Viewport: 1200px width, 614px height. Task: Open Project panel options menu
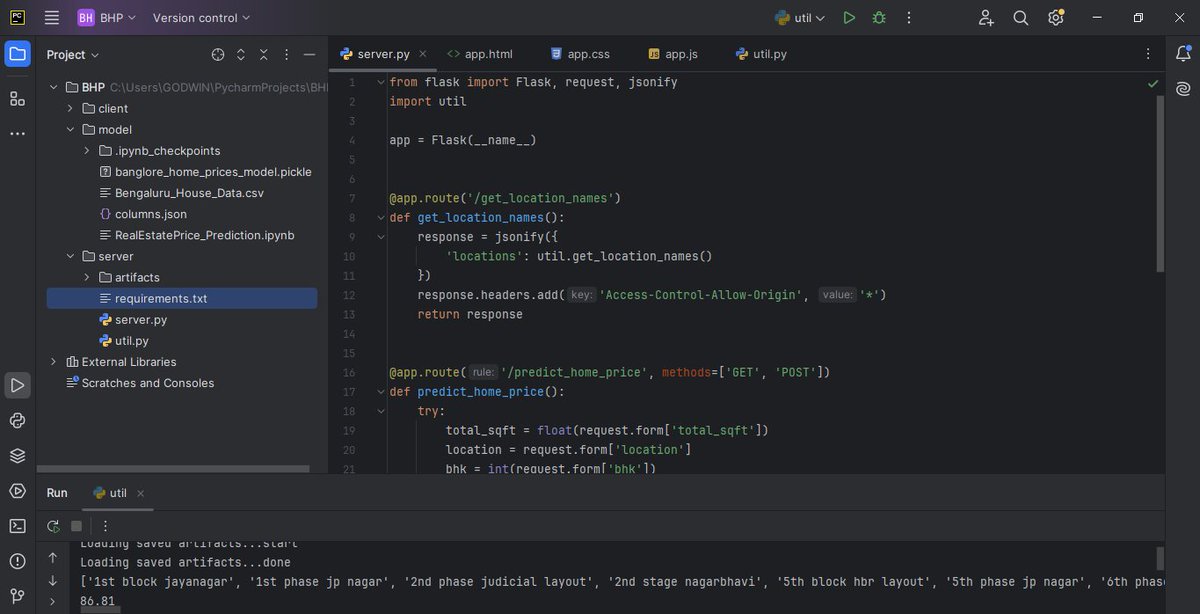[x=287, y=55]
